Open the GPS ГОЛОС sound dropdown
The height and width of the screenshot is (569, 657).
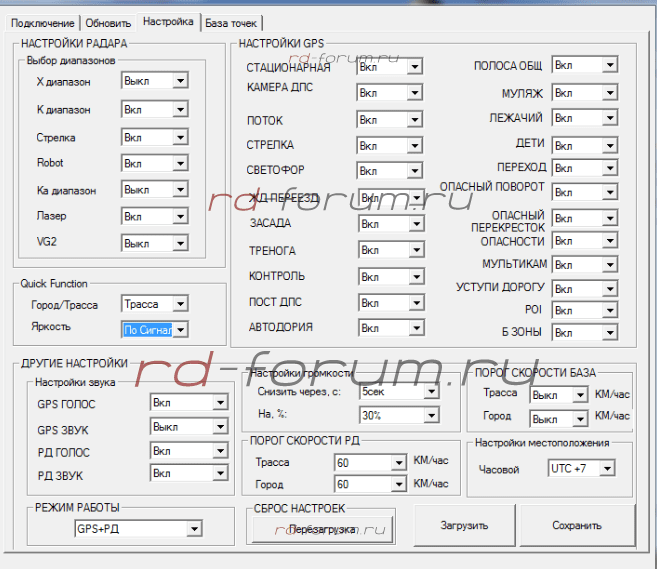pyautogui.click(x=189, y=403)
